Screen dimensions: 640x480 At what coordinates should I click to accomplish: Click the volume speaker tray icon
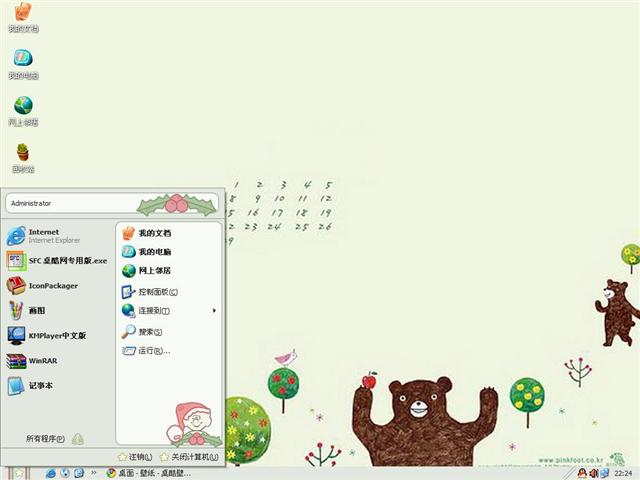[594, 473]
